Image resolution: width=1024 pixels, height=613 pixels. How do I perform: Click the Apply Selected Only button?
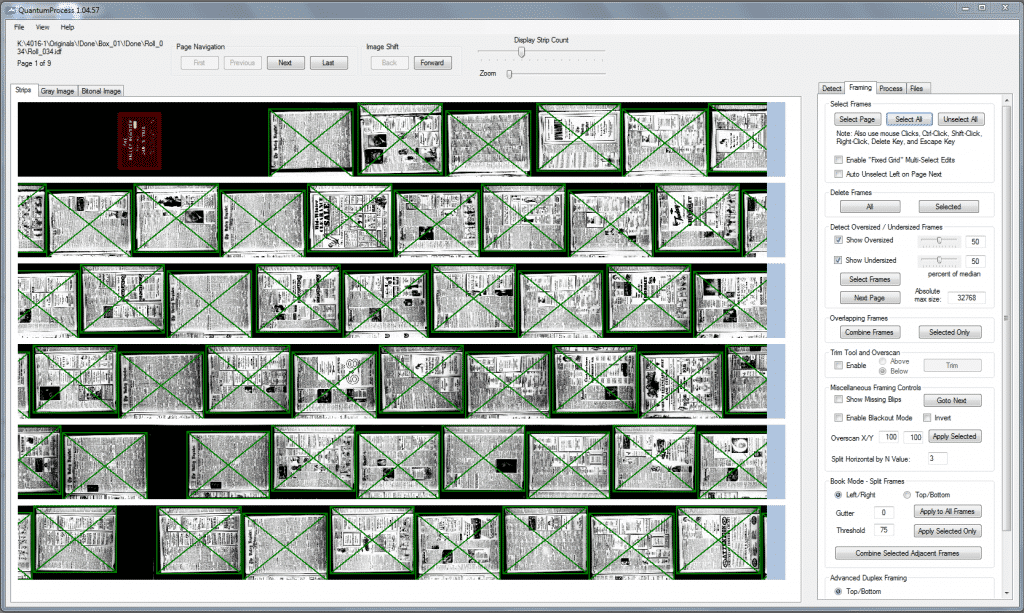(x=948, y=531)
